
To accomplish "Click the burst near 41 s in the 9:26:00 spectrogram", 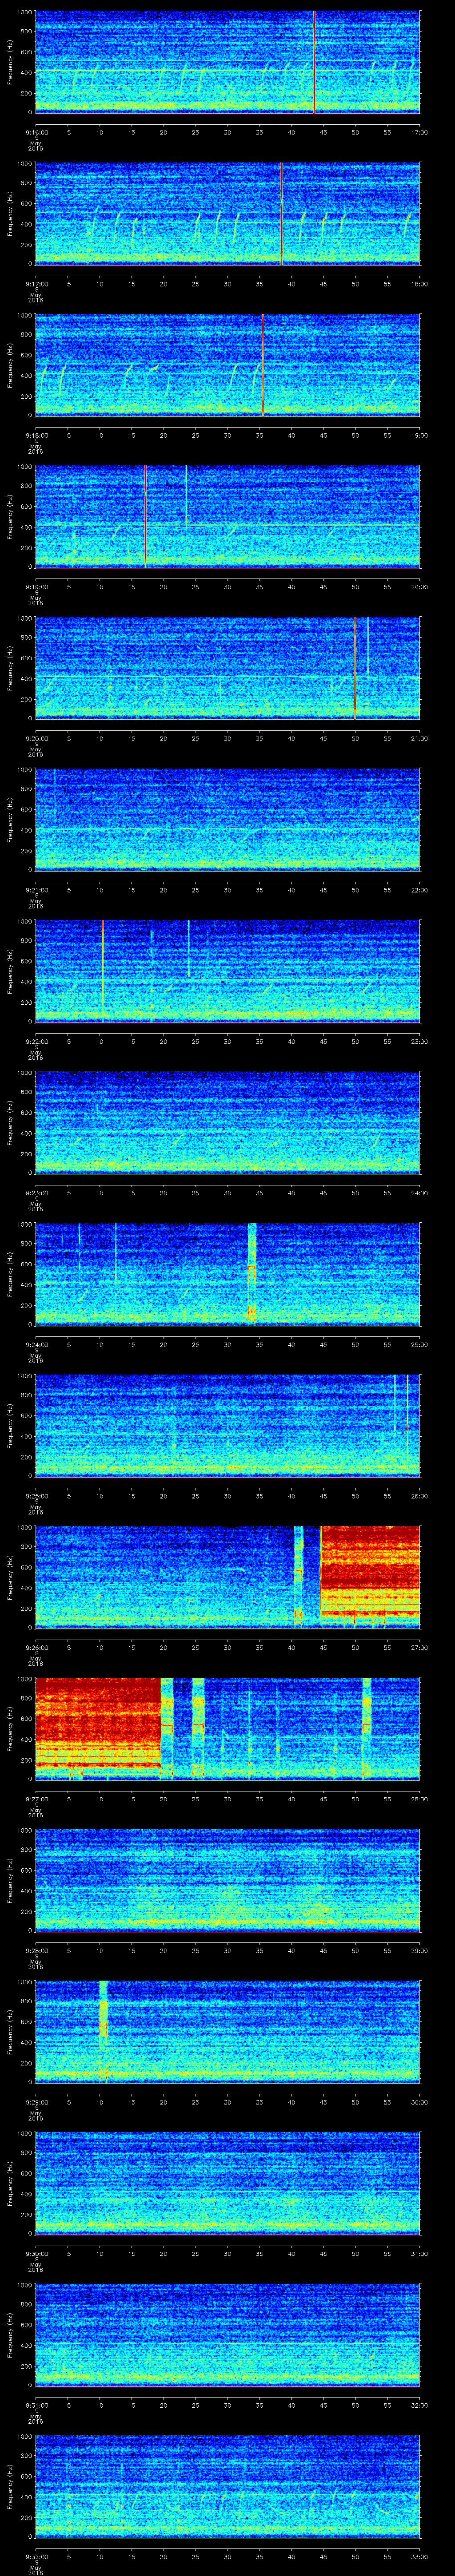I will point(298,1578).
